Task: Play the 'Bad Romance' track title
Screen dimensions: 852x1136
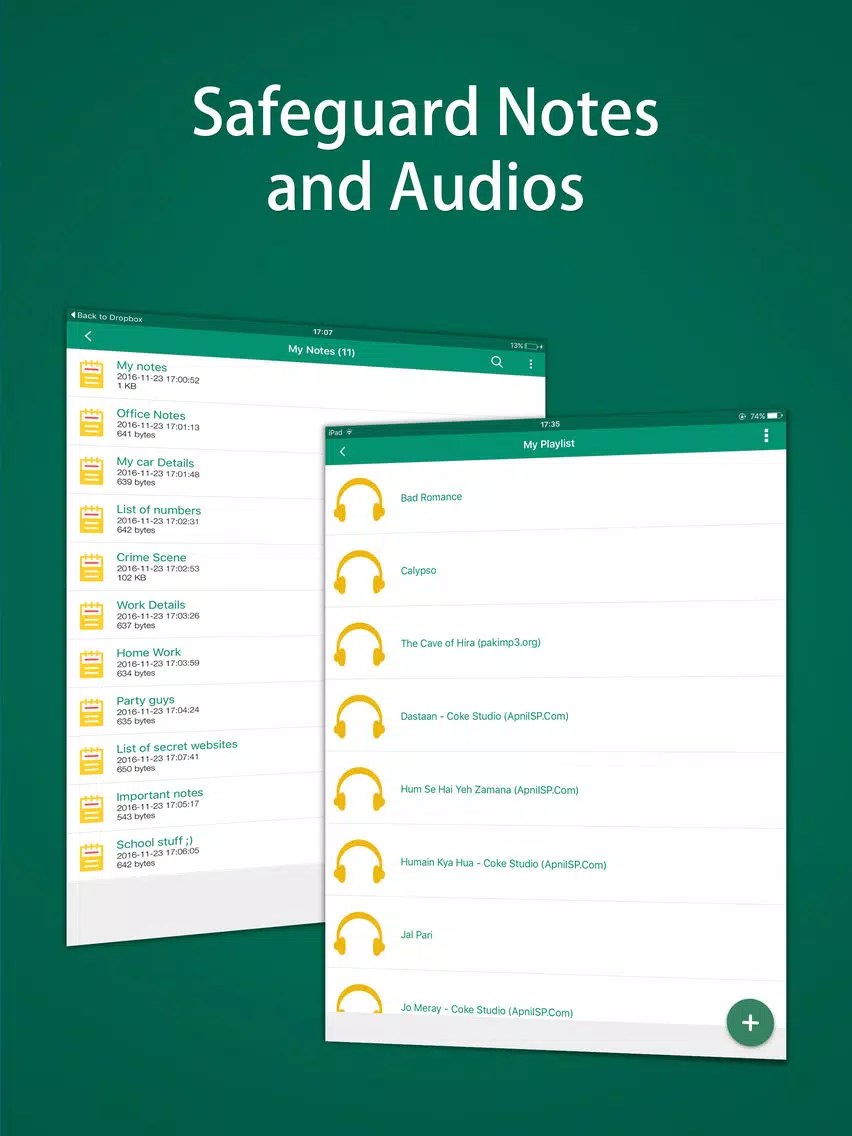Action: 431,497
